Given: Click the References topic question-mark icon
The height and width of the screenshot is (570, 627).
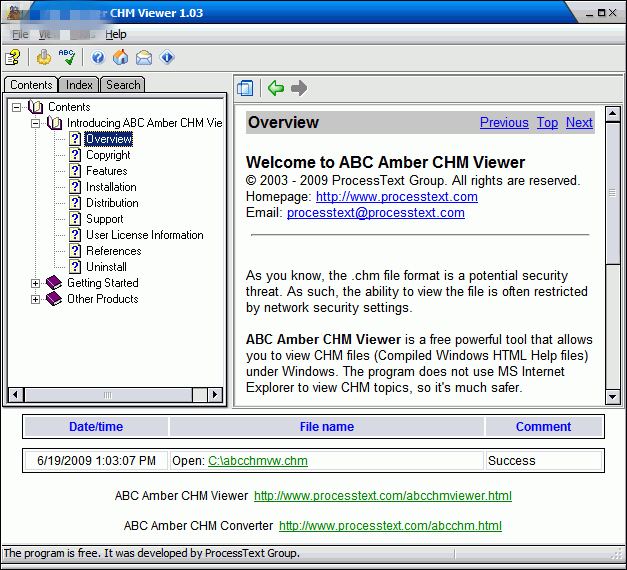Looking at the screenshot, I should 75,250.
